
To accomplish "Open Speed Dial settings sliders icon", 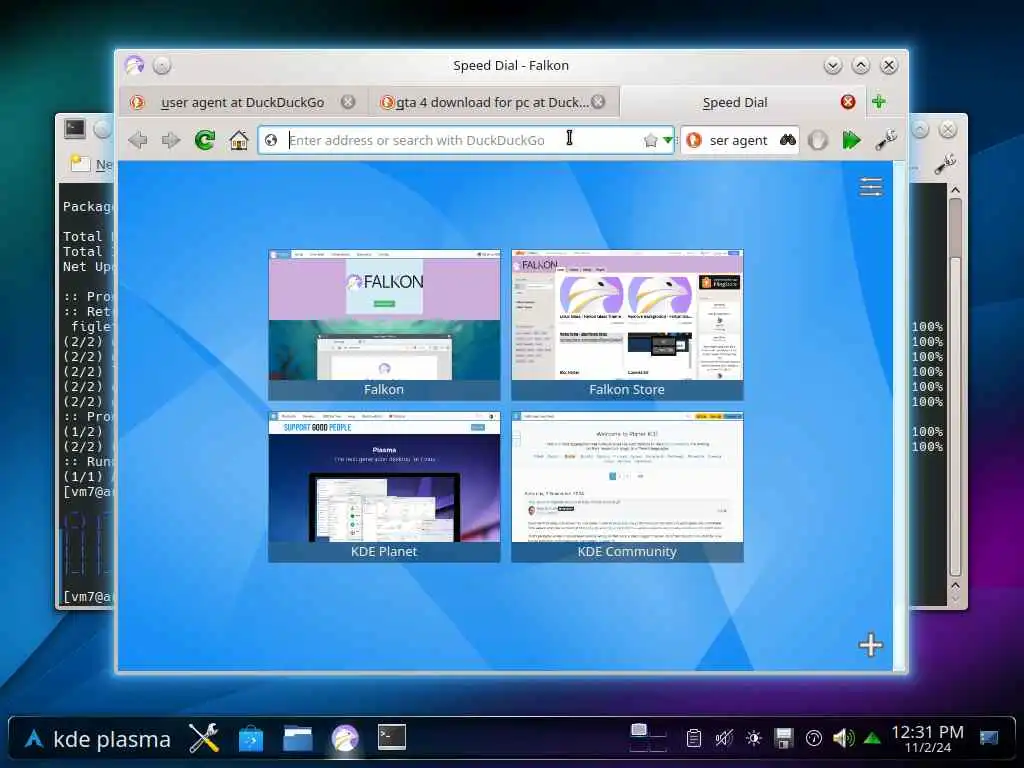I will click(871, 187).
